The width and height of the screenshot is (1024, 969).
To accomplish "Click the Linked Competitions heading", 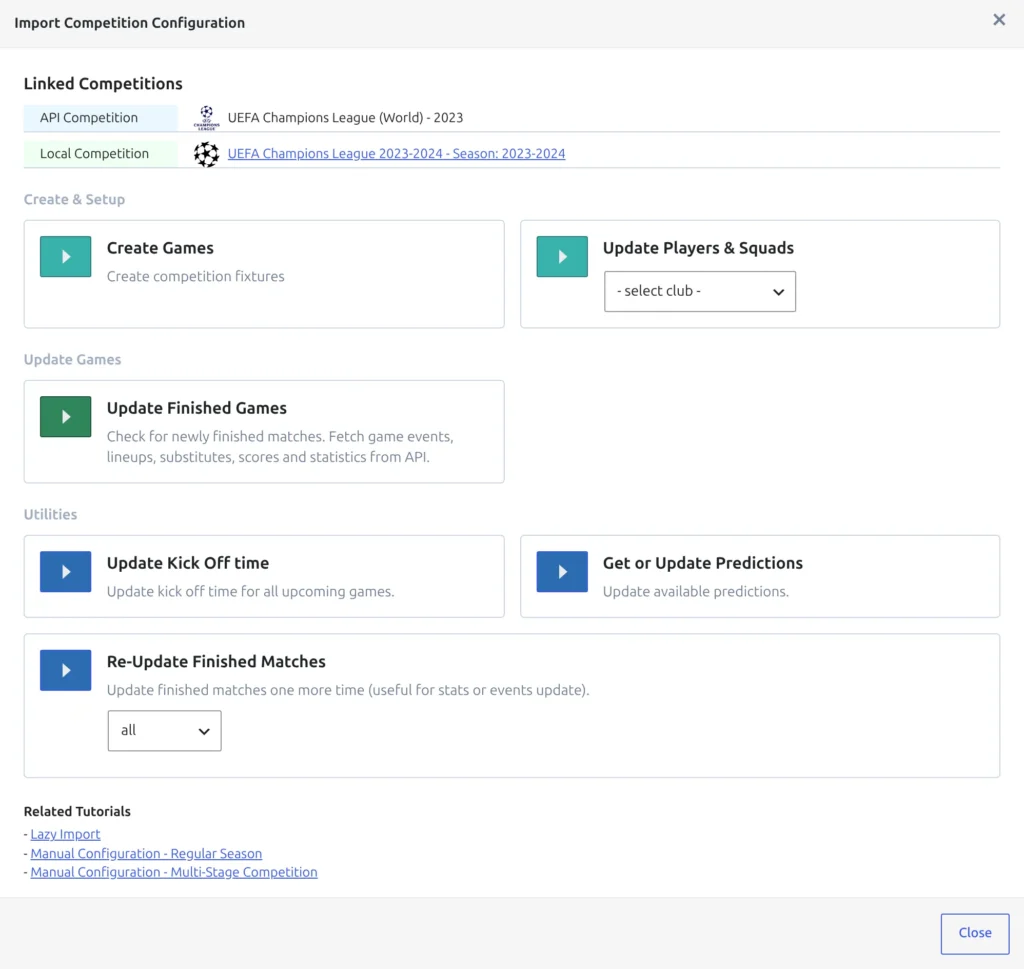I will [103, 84].
